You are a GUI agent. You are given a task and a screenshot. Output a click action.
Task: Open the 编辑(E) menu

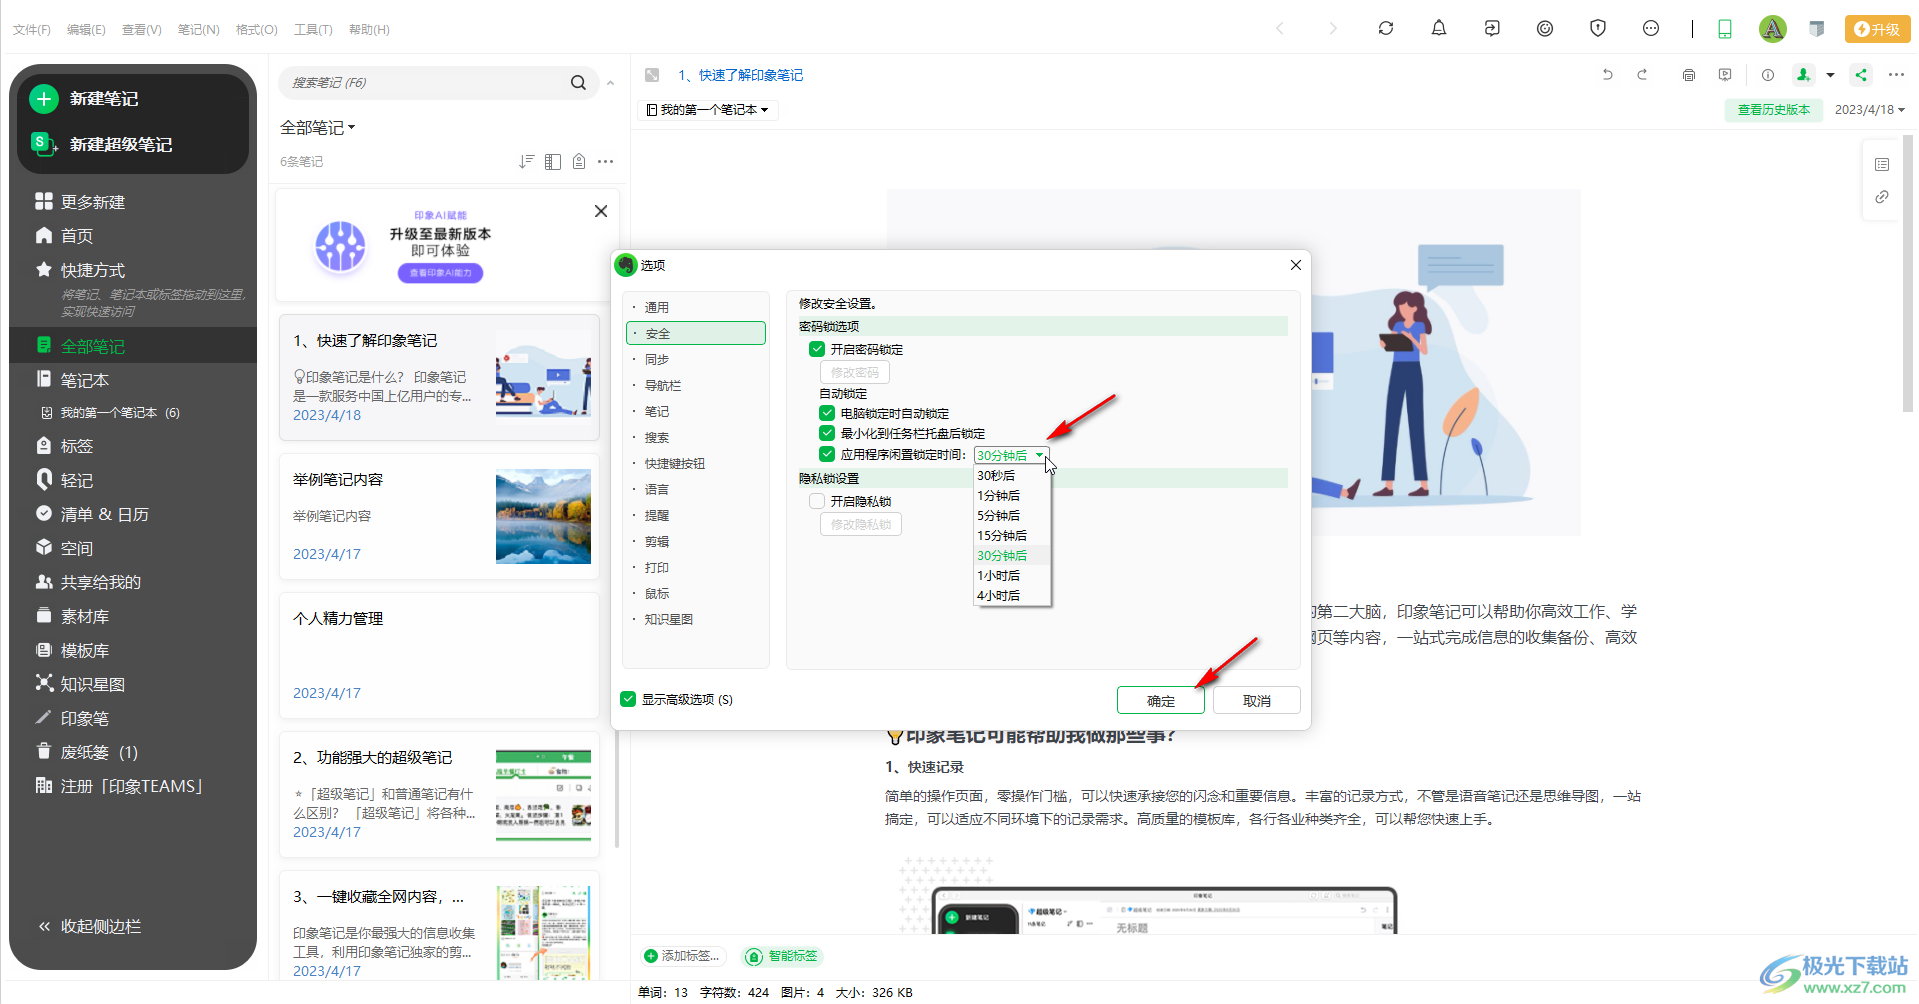(86, 30)
